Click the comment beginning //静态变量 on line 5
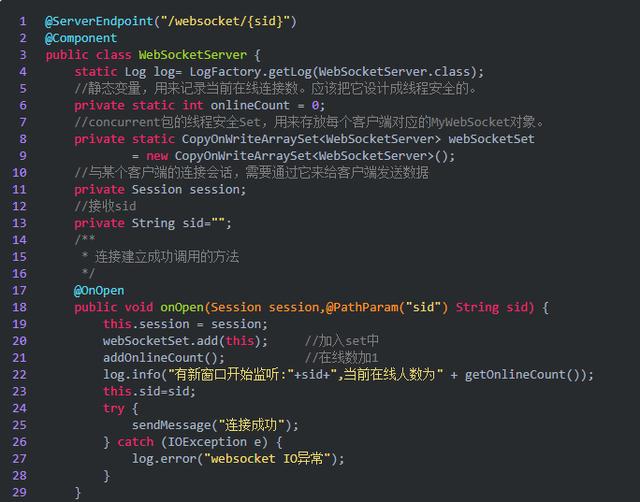 click(x=276, y=89)
